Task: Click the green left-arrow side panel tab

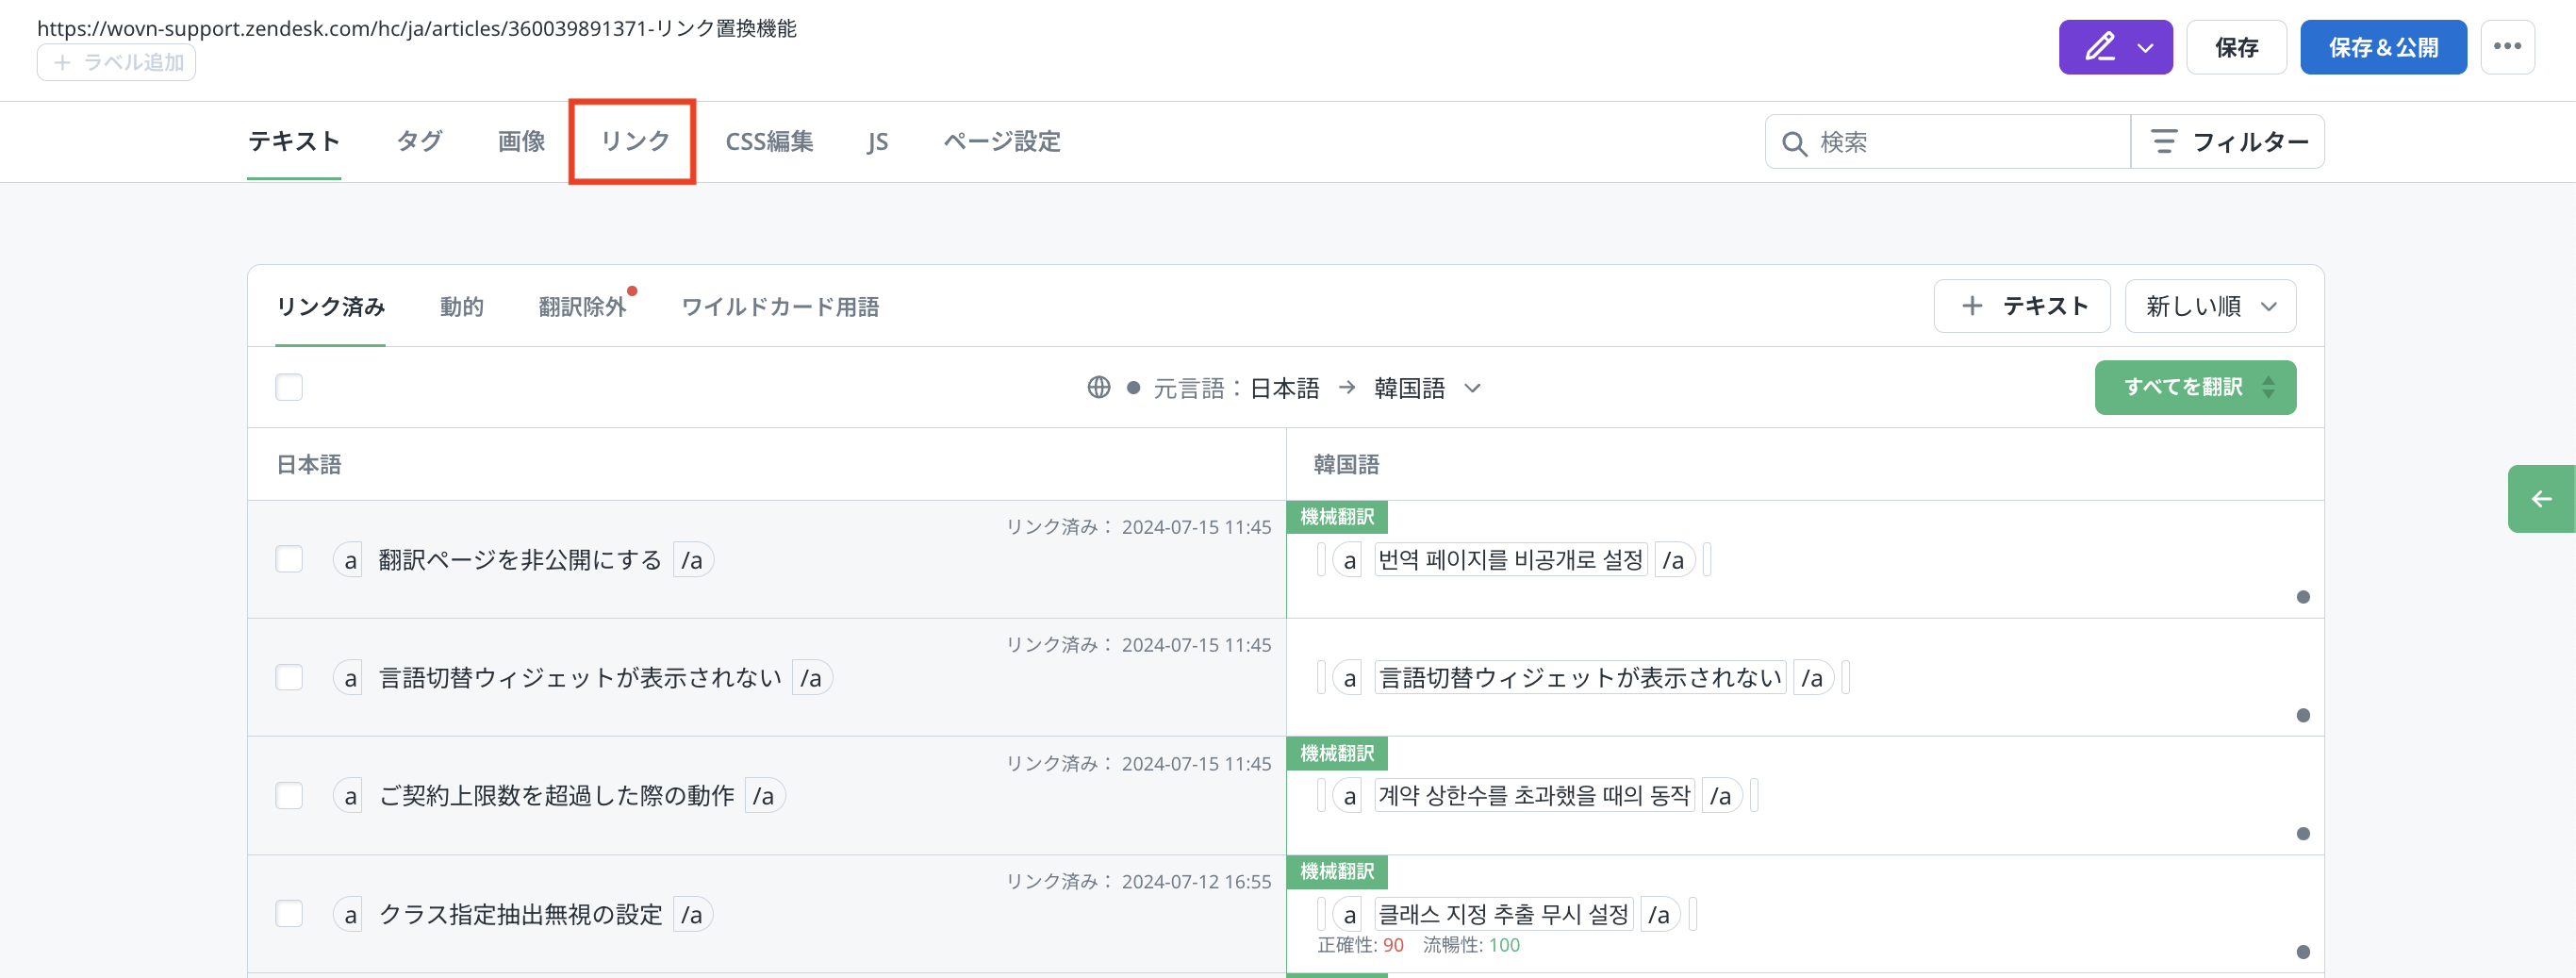Action: click(x=2540, y=499)
